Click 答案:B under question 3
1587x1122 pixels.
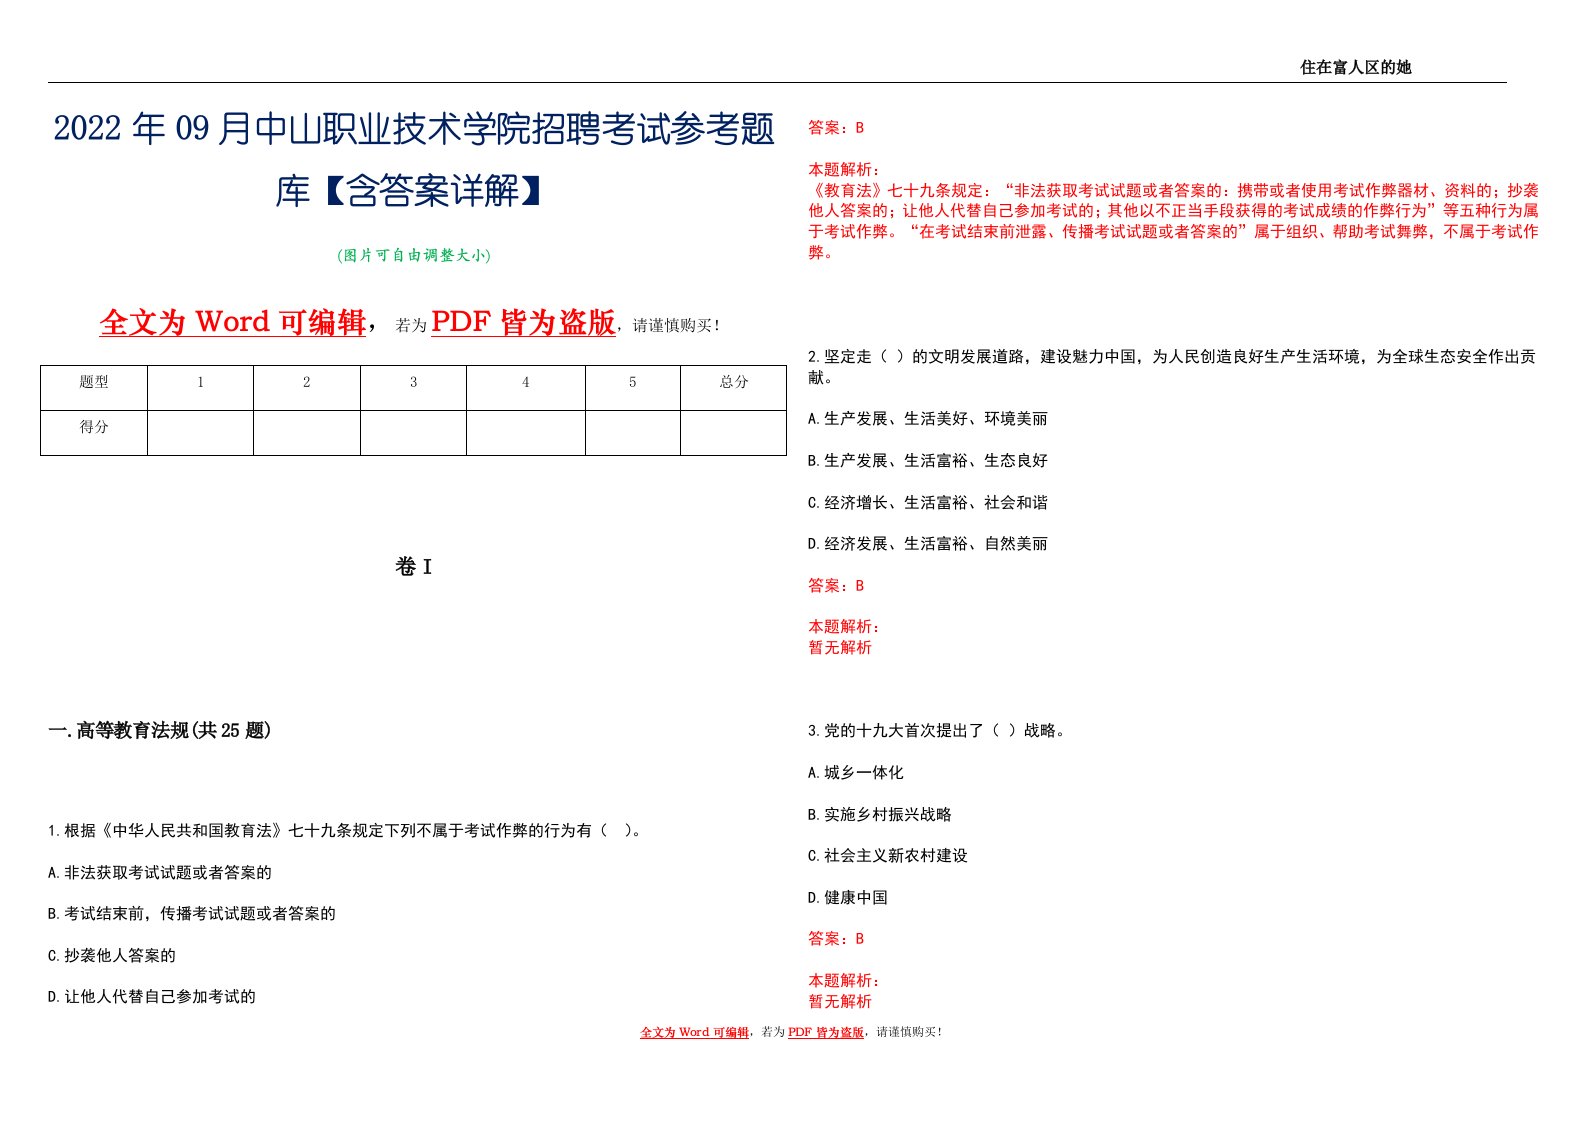click(x=836, y=939)
